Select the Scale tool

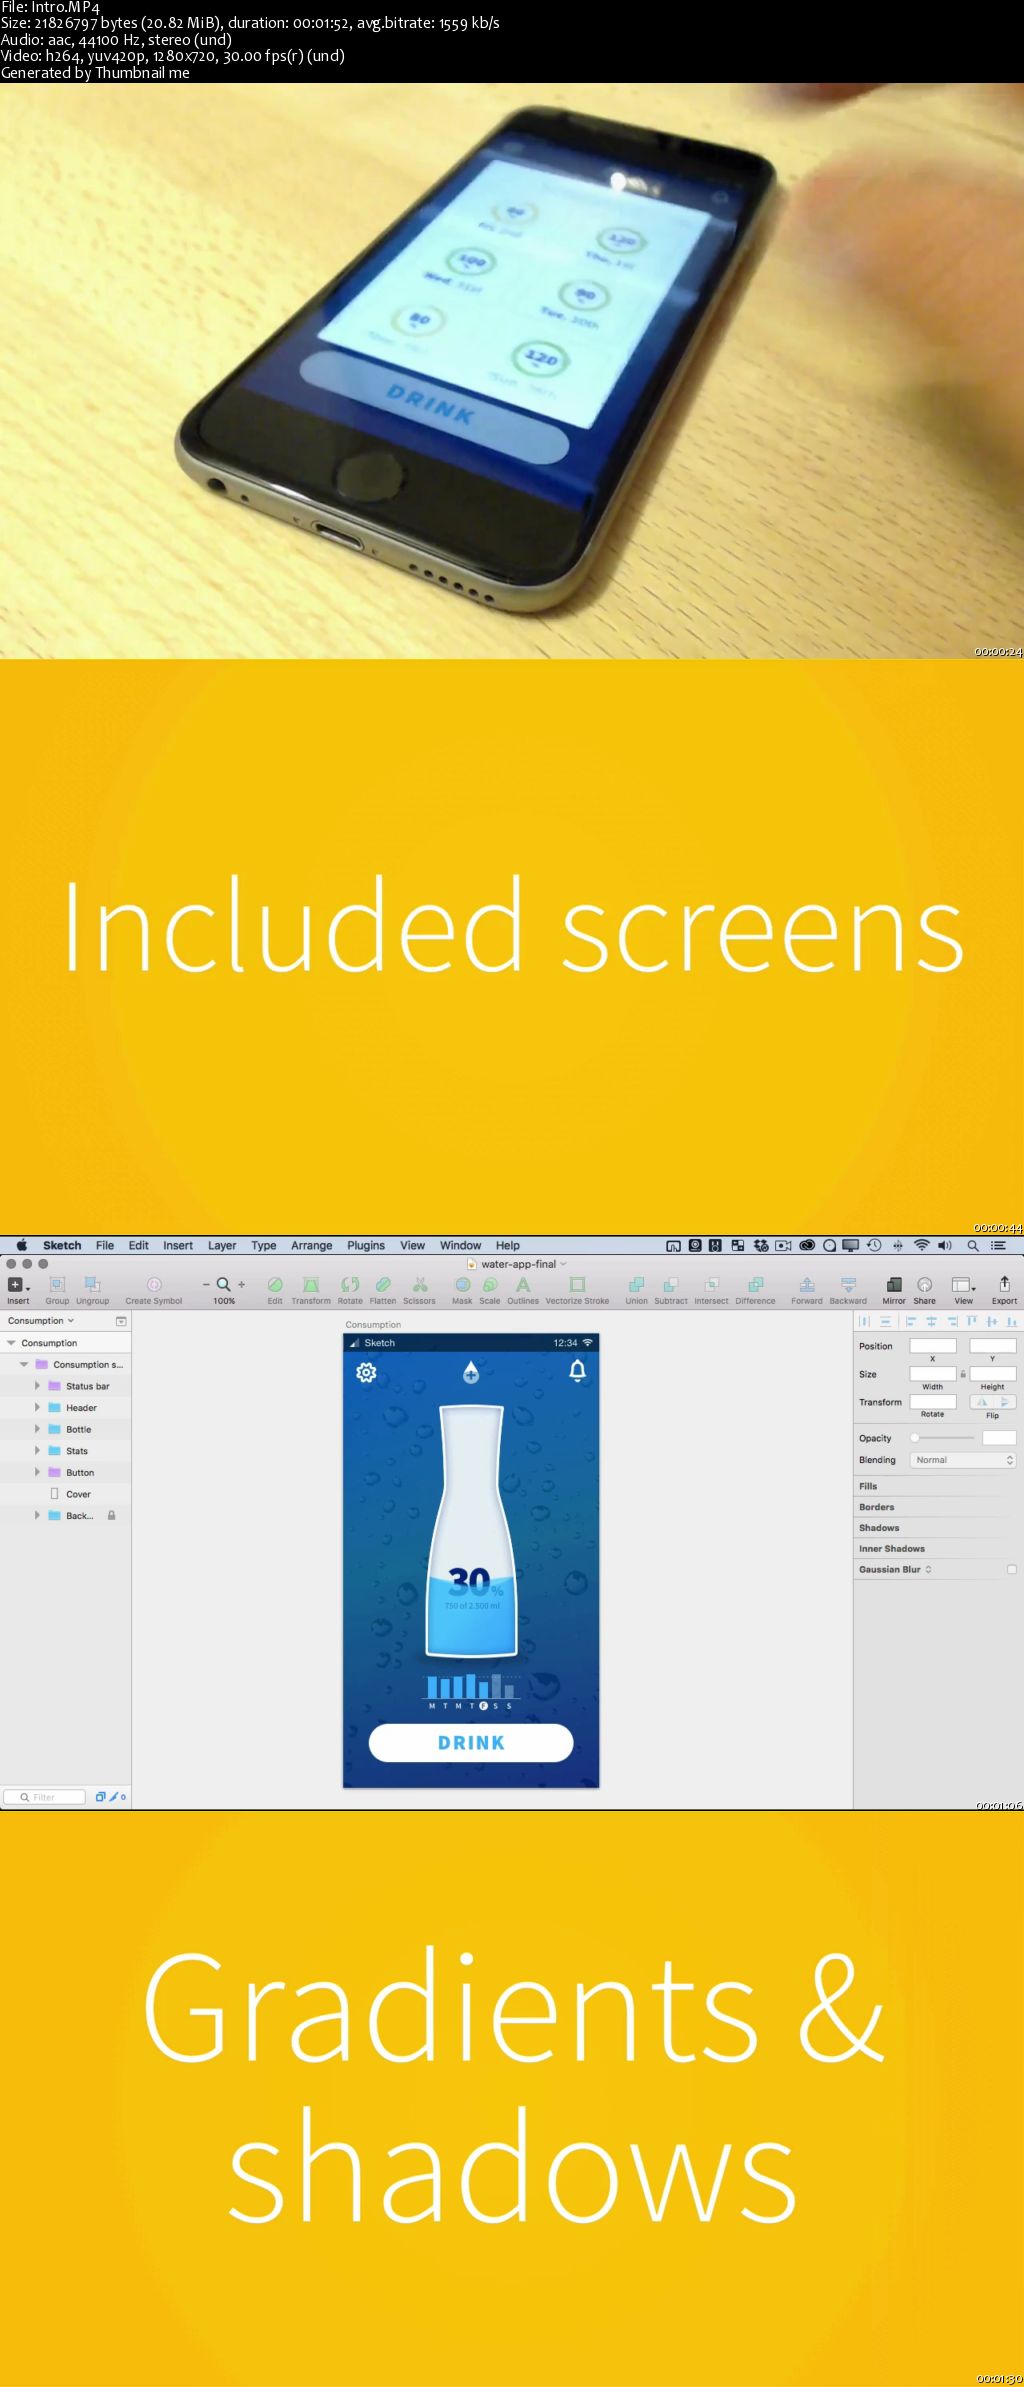coord(490,1285)
